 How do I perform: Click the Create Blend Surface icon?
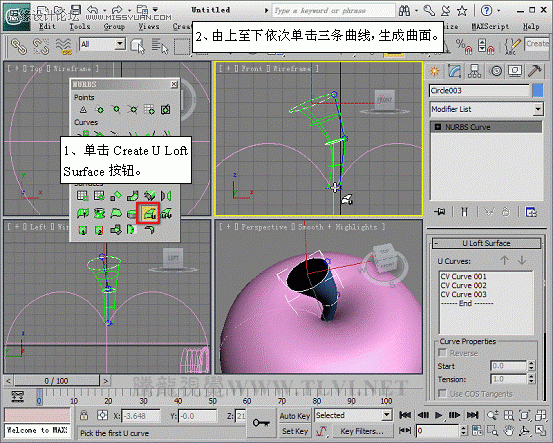133,195
